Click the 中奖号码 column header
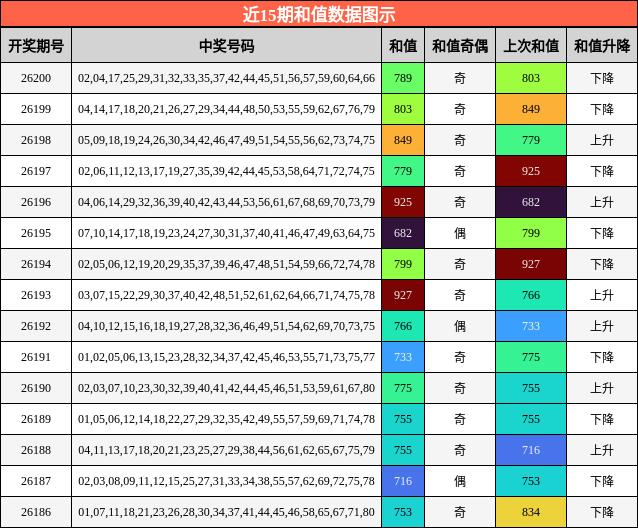 [x=227, y=46]
